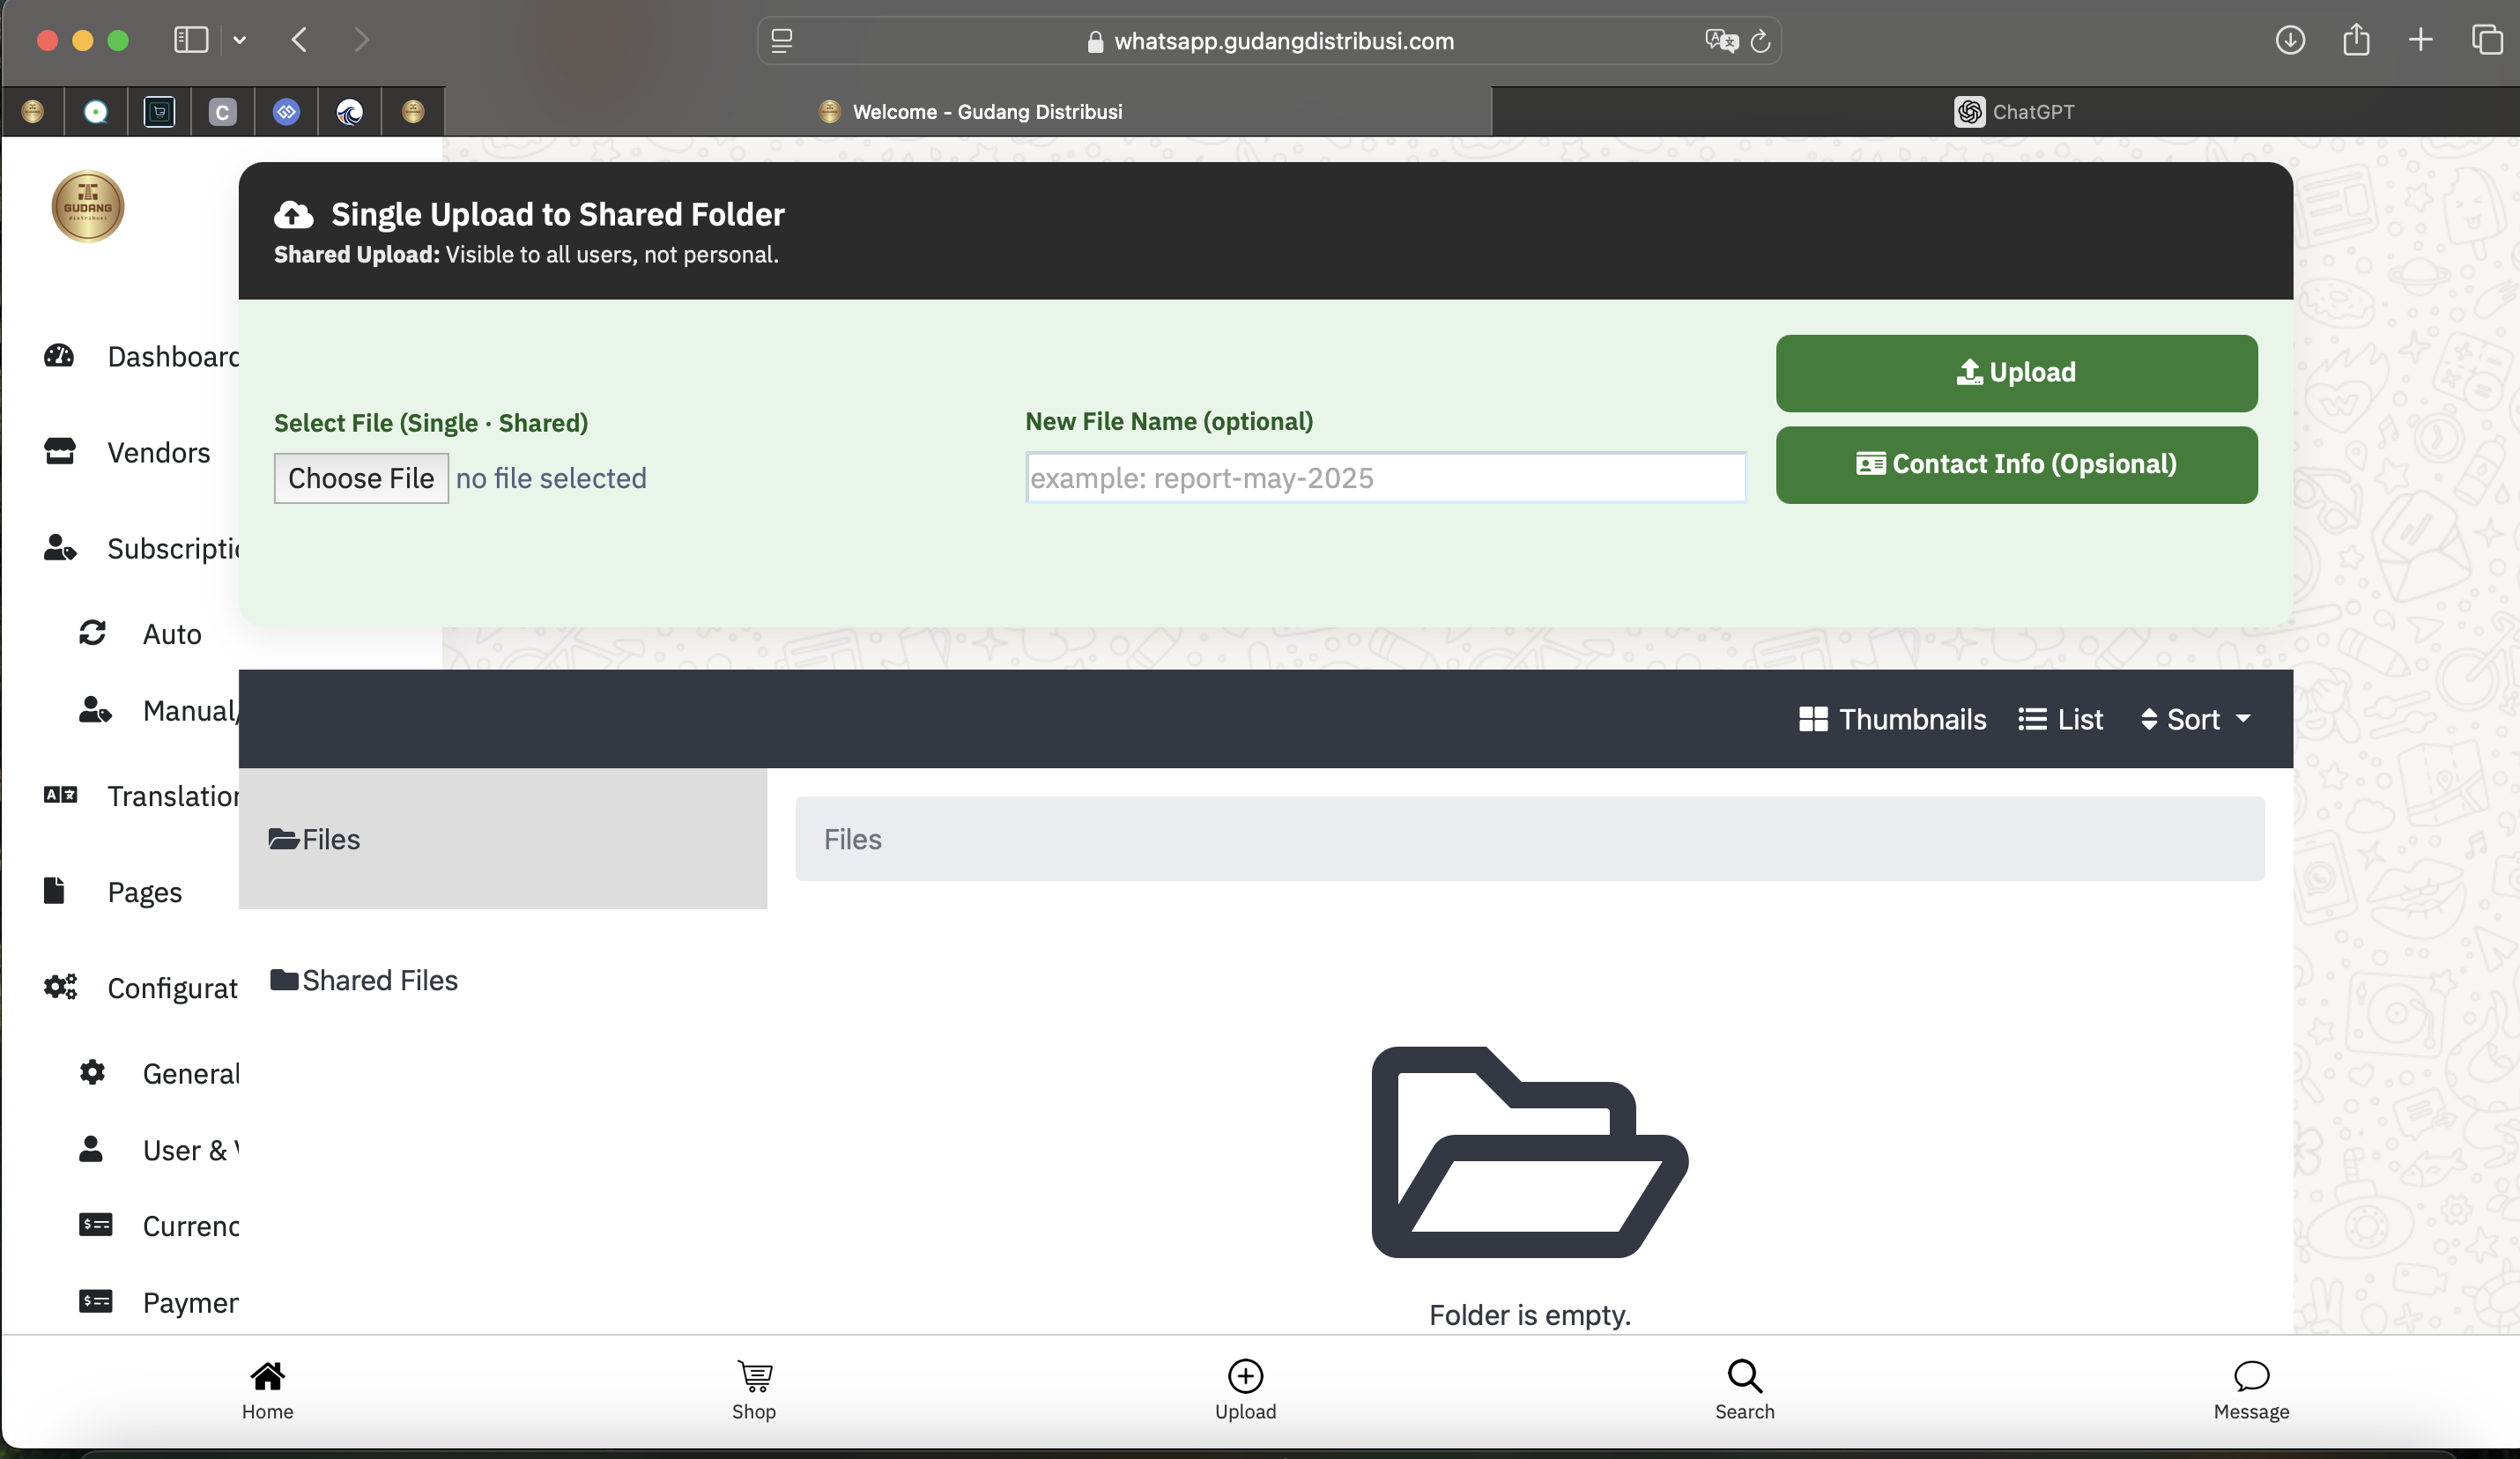2520x1459 pixels.
Task: Open the Message bubble icon
Action: (2250, 1377)
